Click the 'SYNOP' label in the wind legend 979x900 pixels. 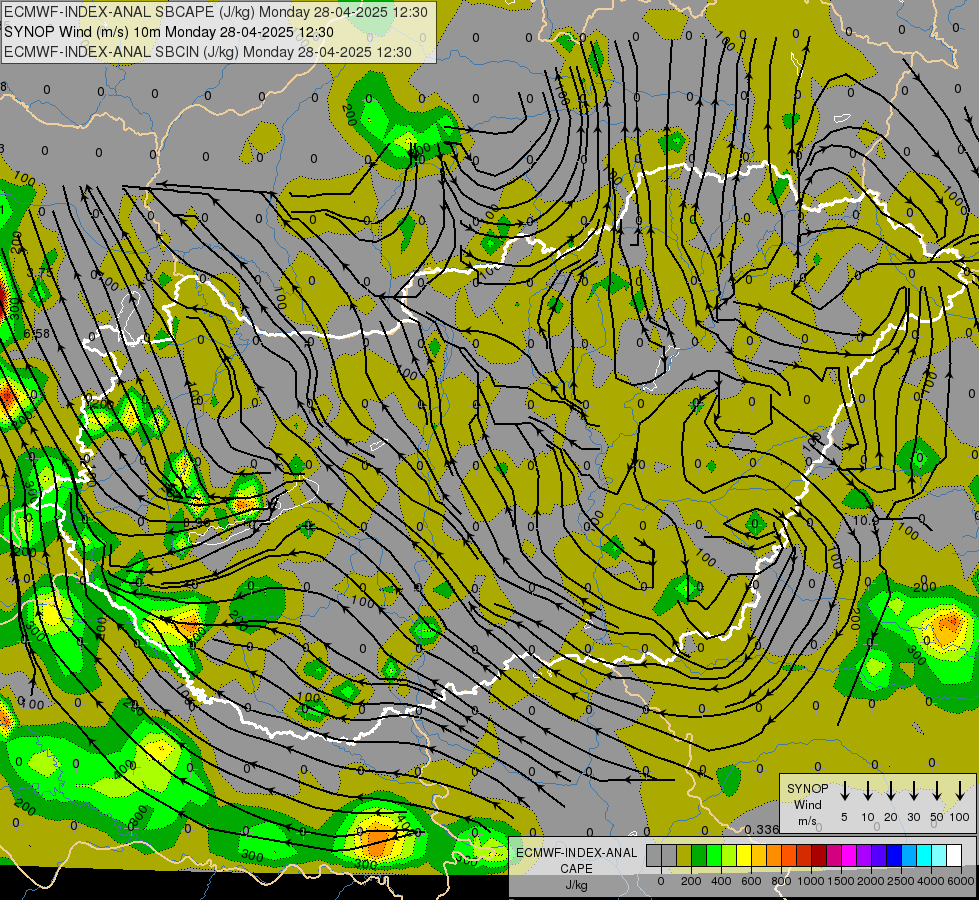tap(807, 788)
